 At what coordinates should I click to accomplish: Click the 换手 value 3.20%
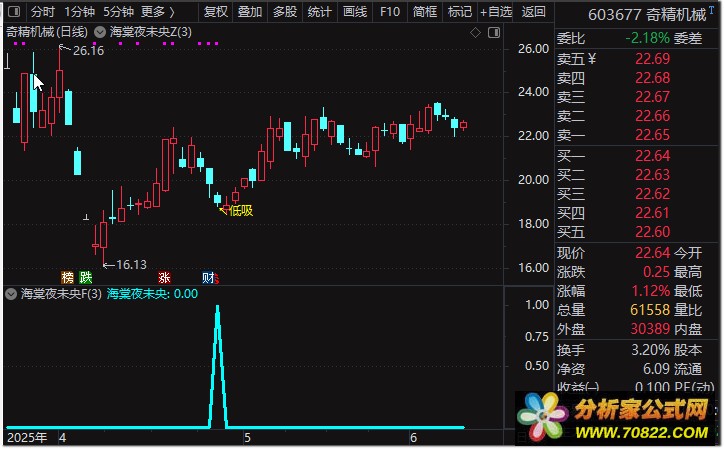pyautogui.click(x=651, y=350)
